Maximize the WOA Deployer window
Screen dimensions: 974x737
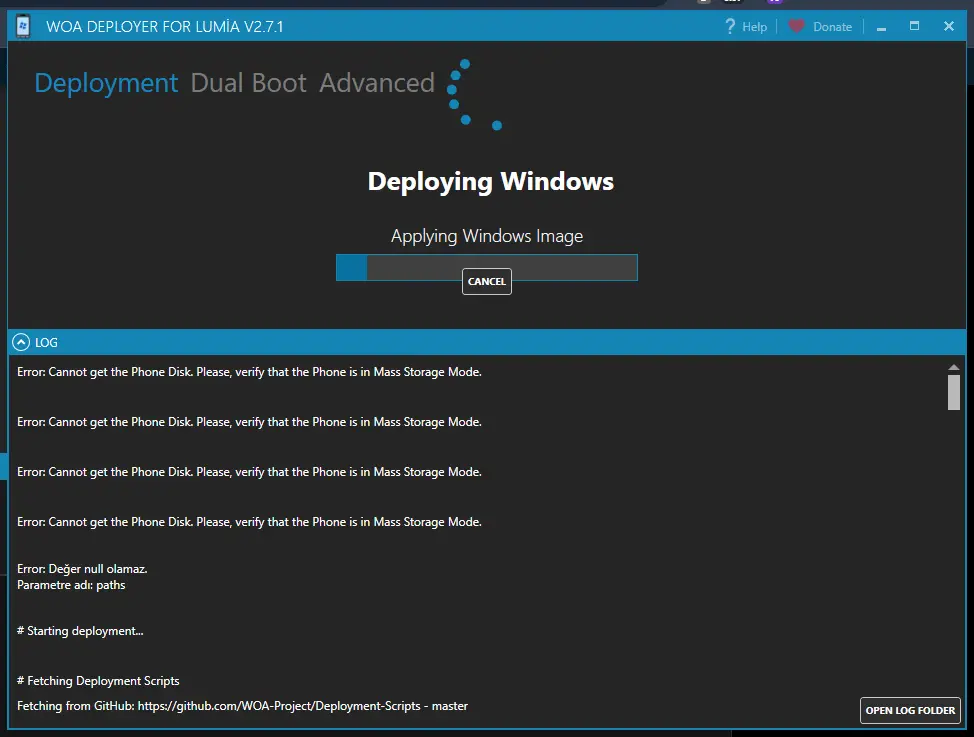[914, 26]
